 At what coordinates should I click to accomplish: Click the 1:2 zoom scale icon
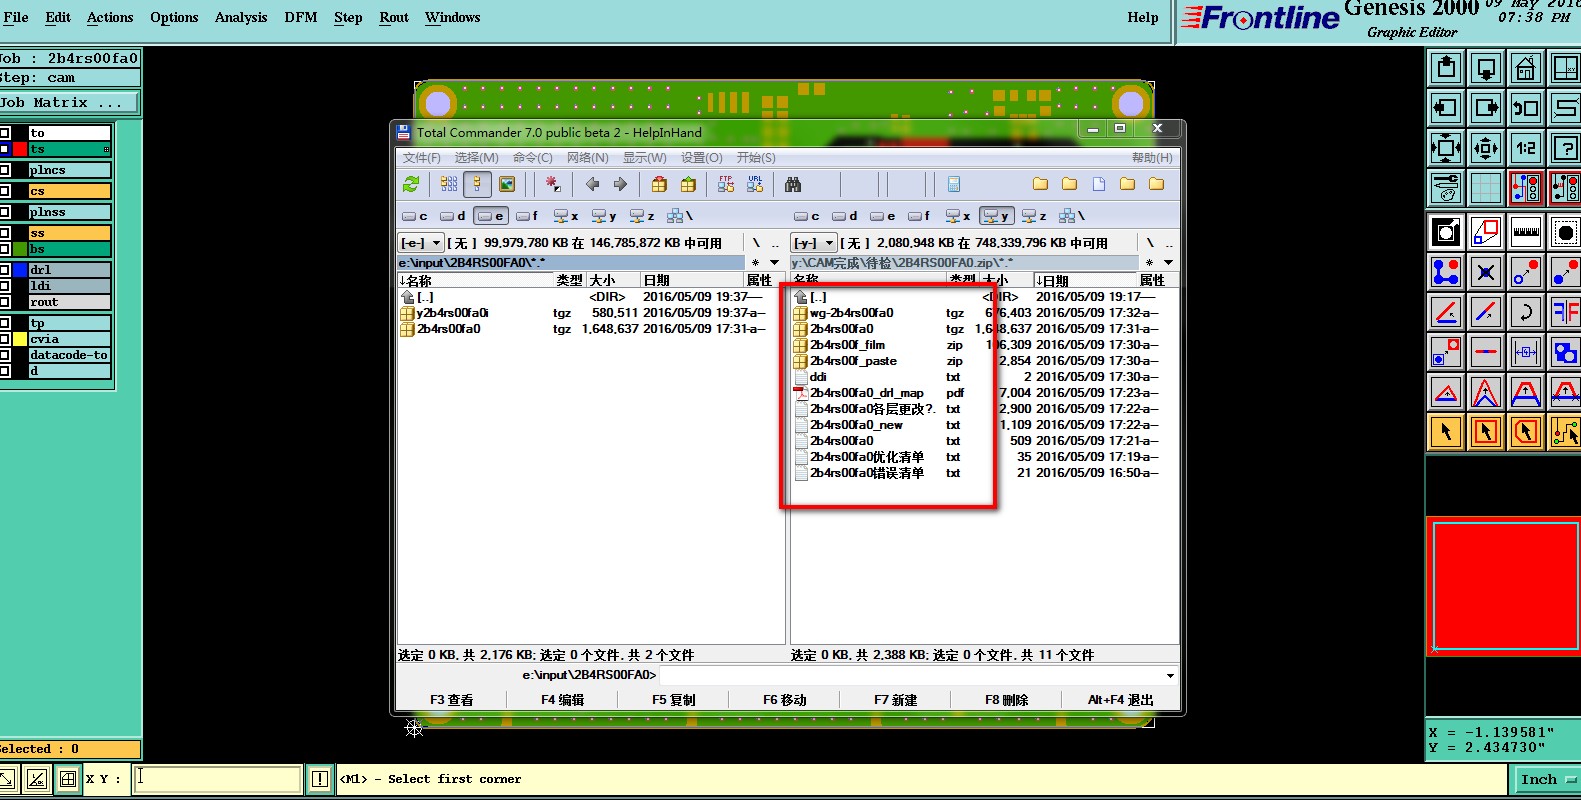1526,148
